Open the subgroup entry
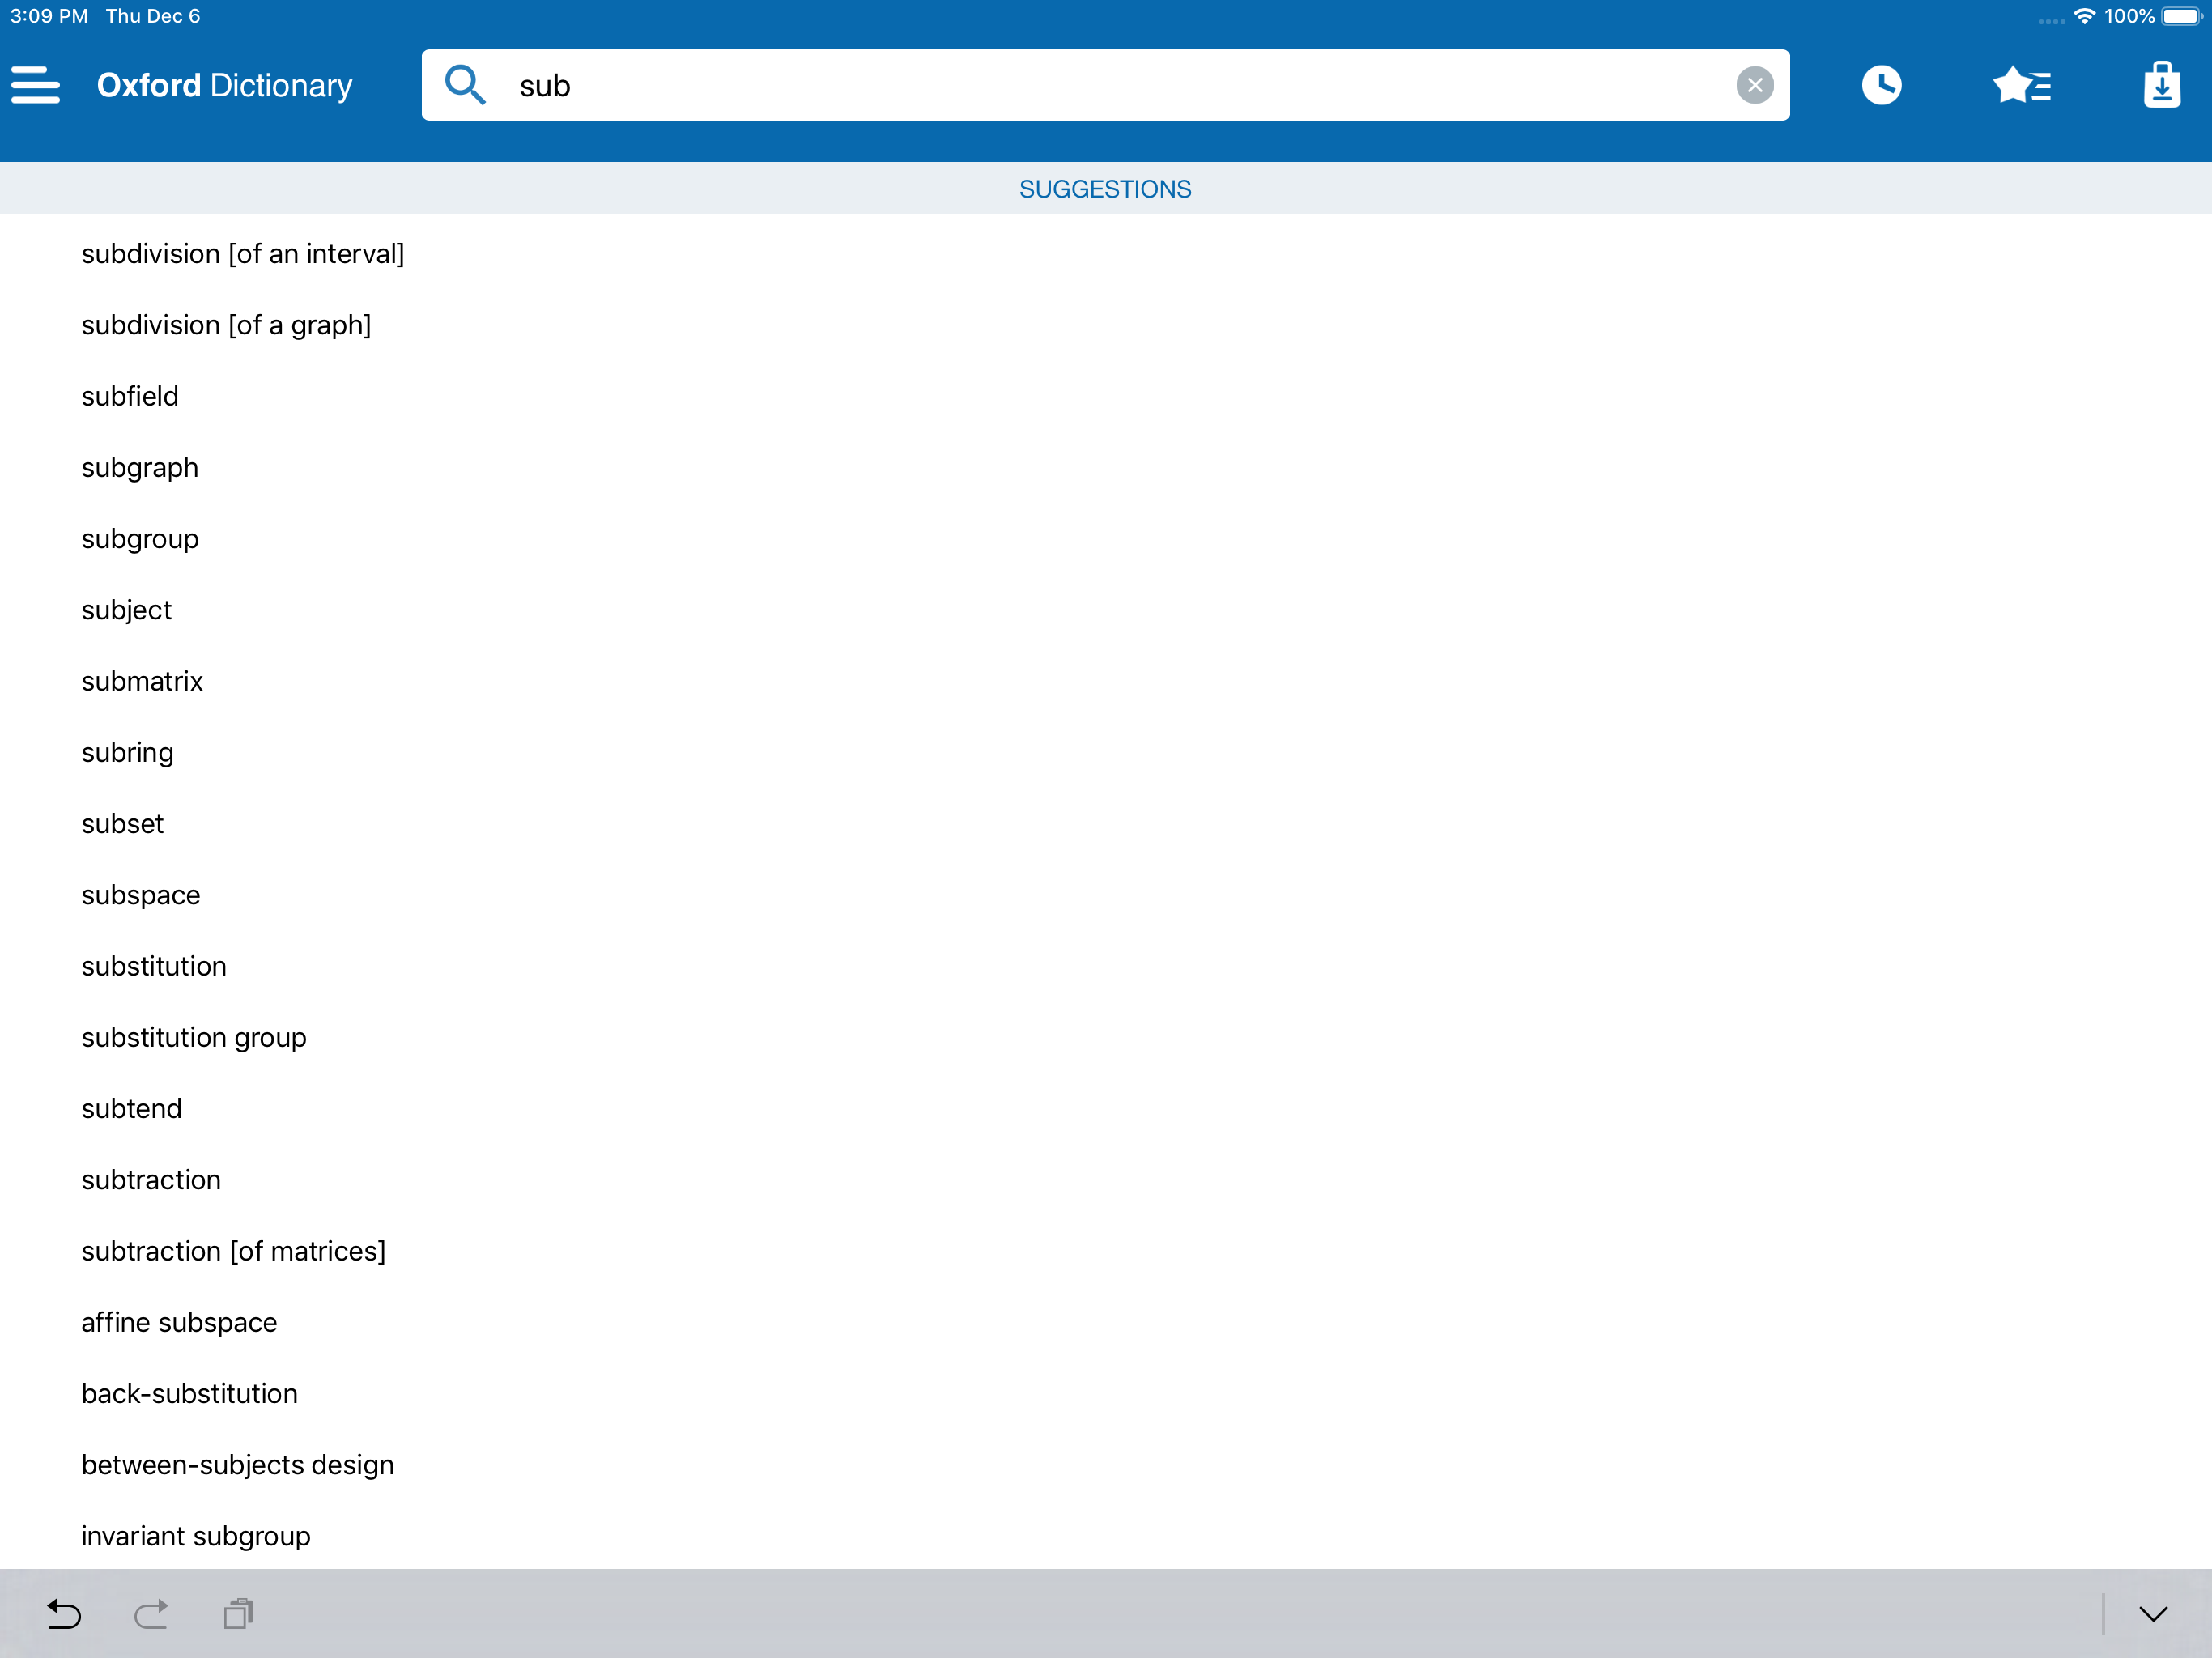This screenshot has width=2212, height=1658. (140, 539)
